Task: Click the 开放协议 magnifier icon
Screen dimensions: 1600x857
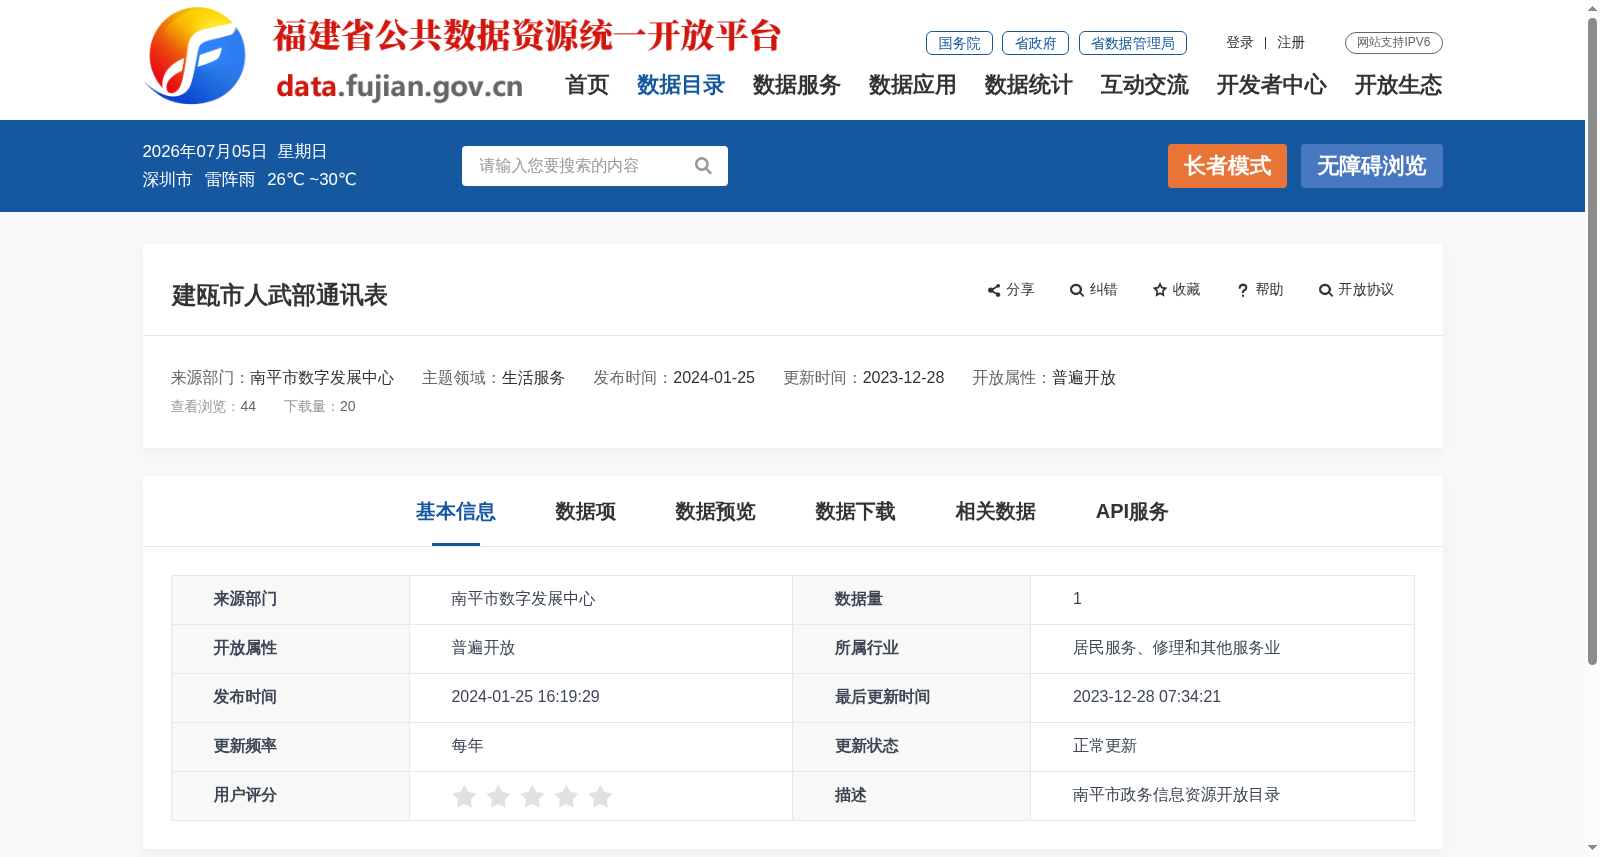Action: click(1326, 290)
